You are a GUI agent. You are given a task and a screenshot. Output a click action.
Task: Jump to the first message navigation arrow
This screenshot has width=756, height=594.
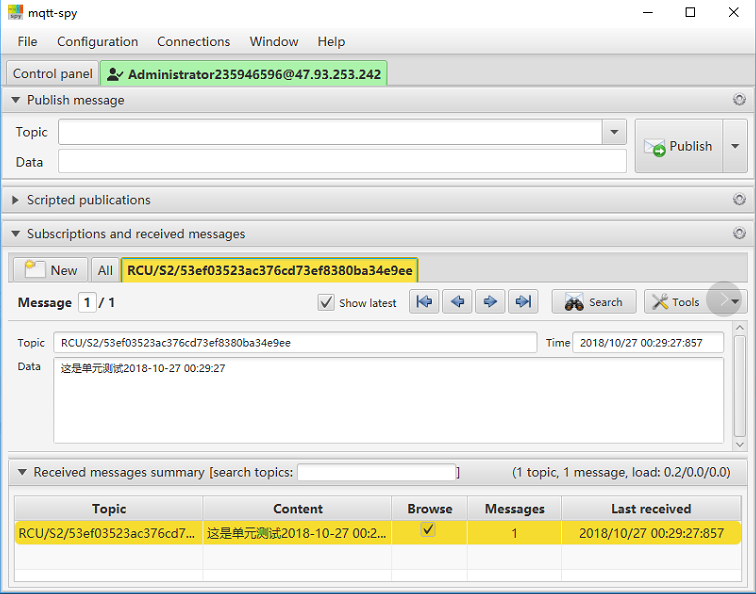[x=426, y=302]
